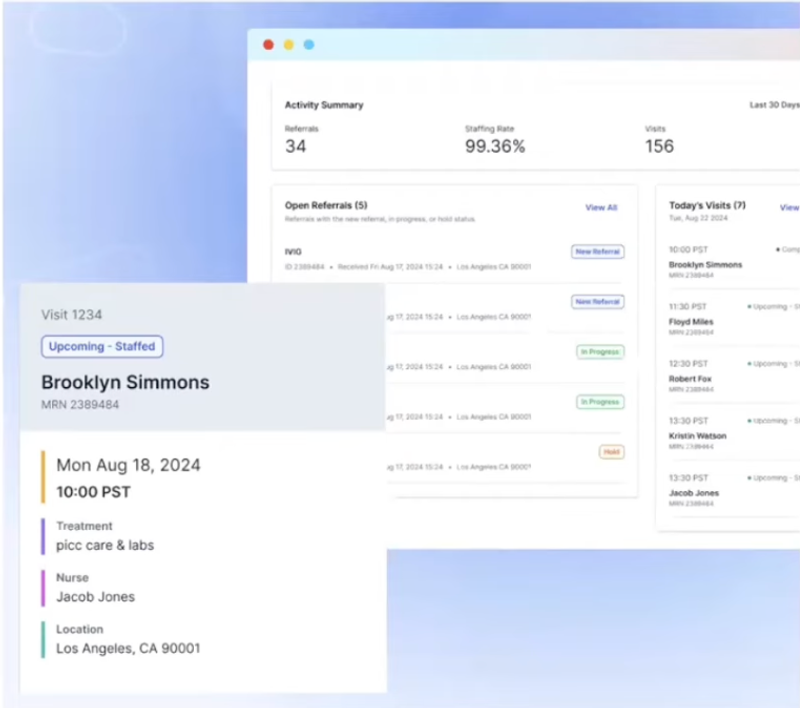800x708 pixels.
Task: Click Visit 1234 heading
Action: (71, 315)
